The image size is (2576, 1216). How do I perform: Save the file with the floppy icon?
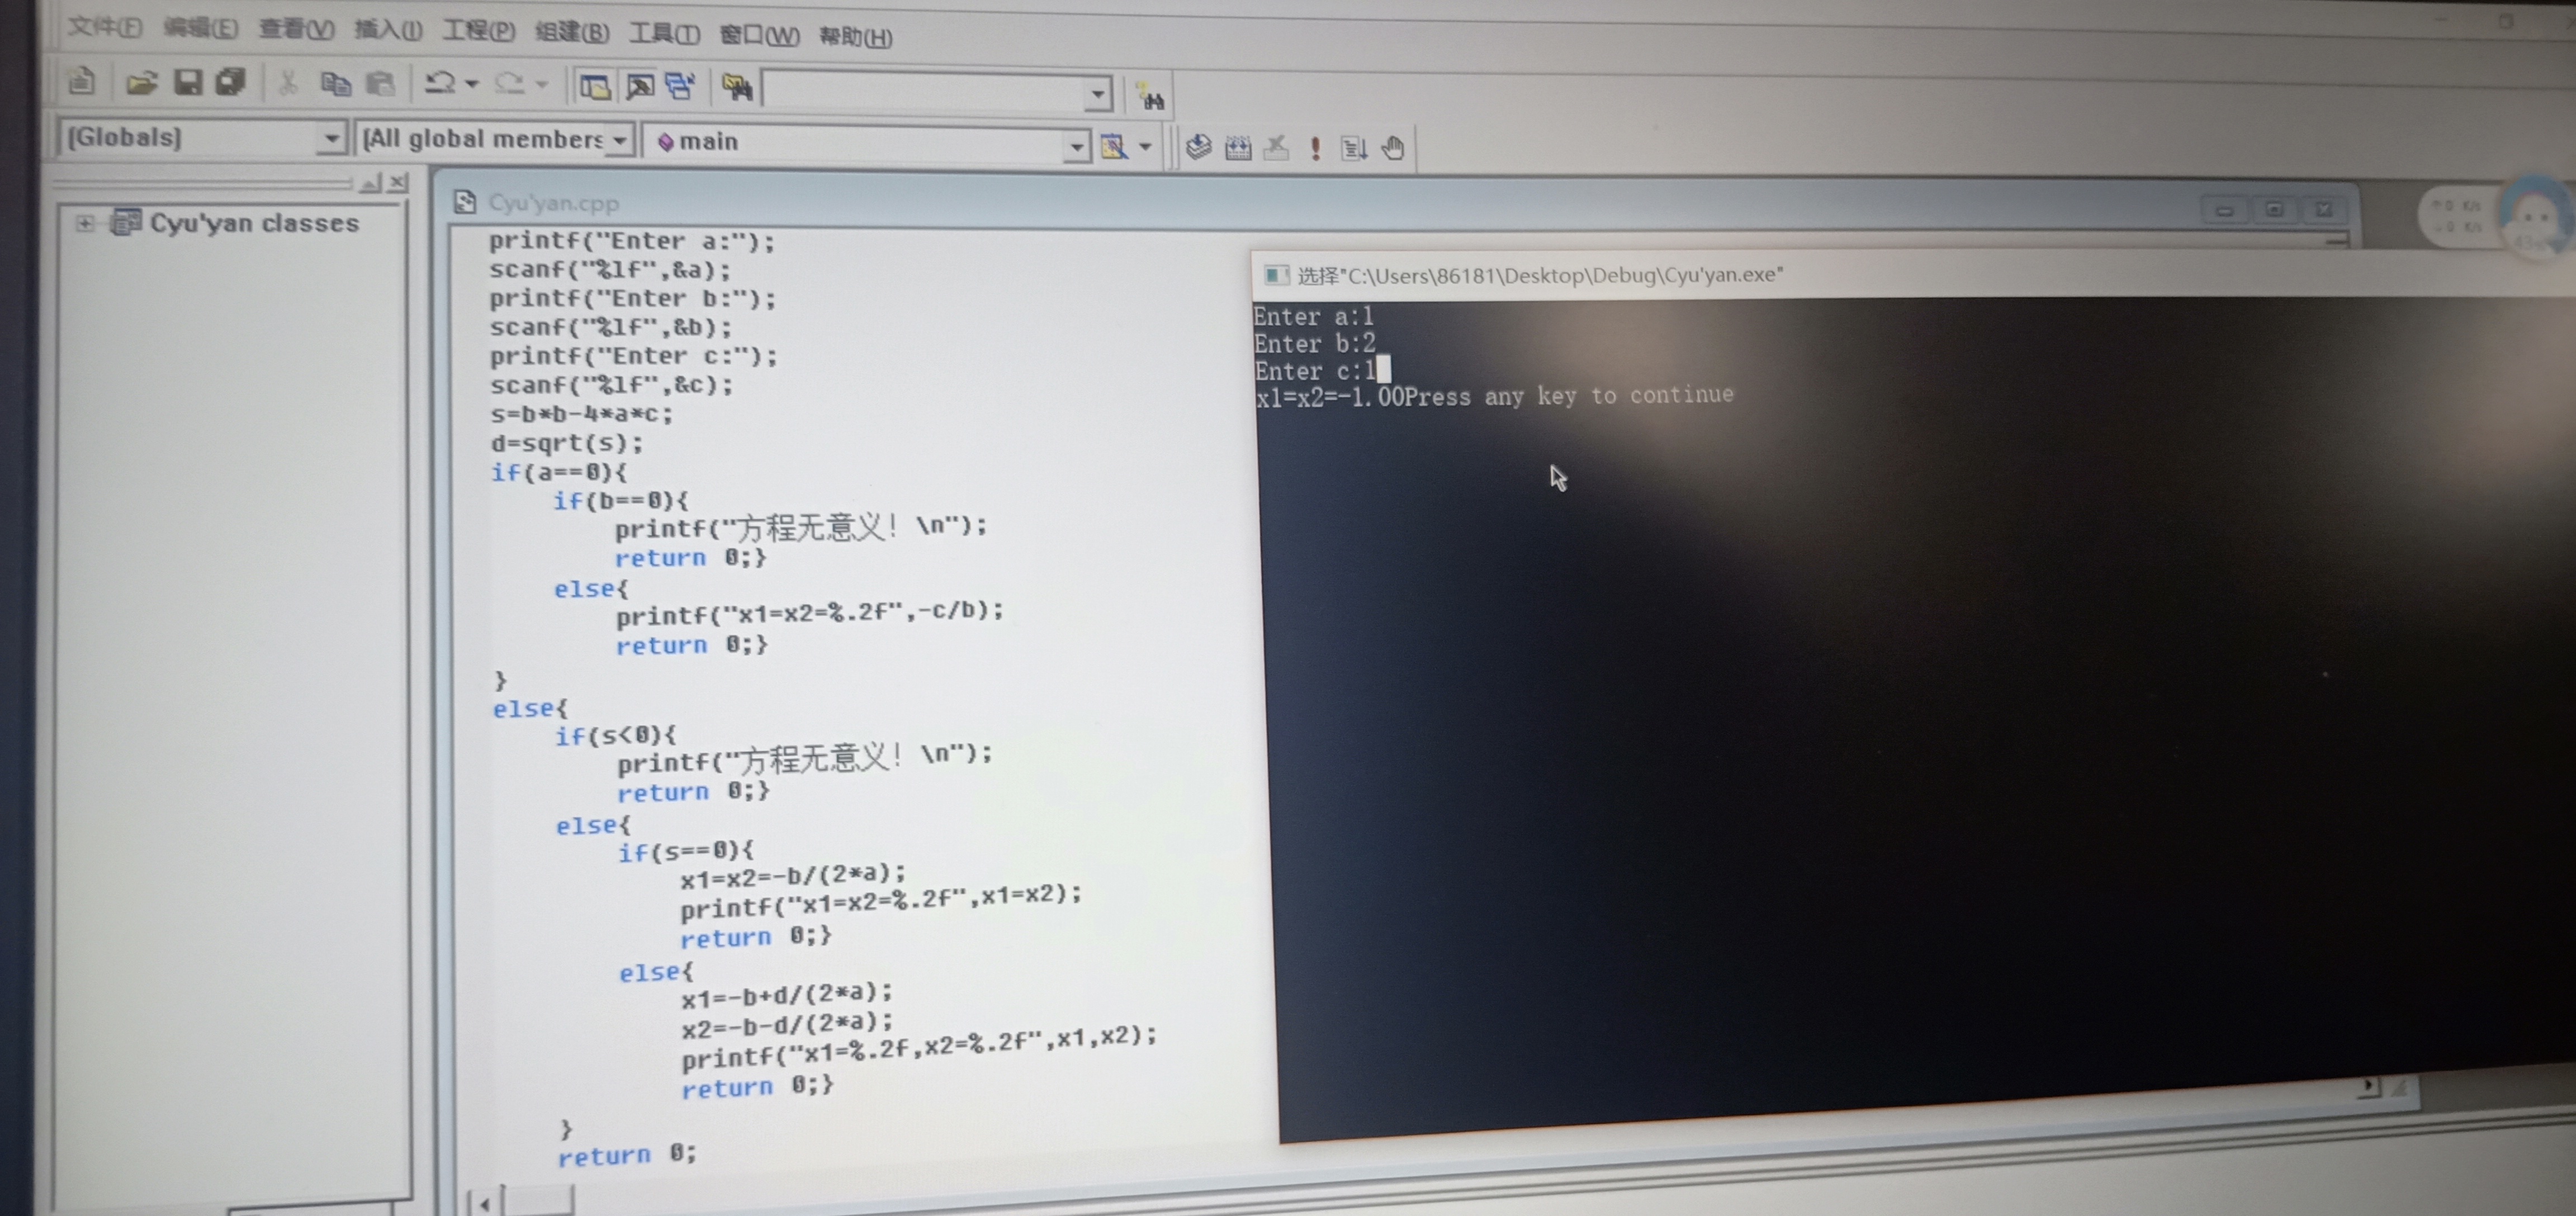[188, 83]
